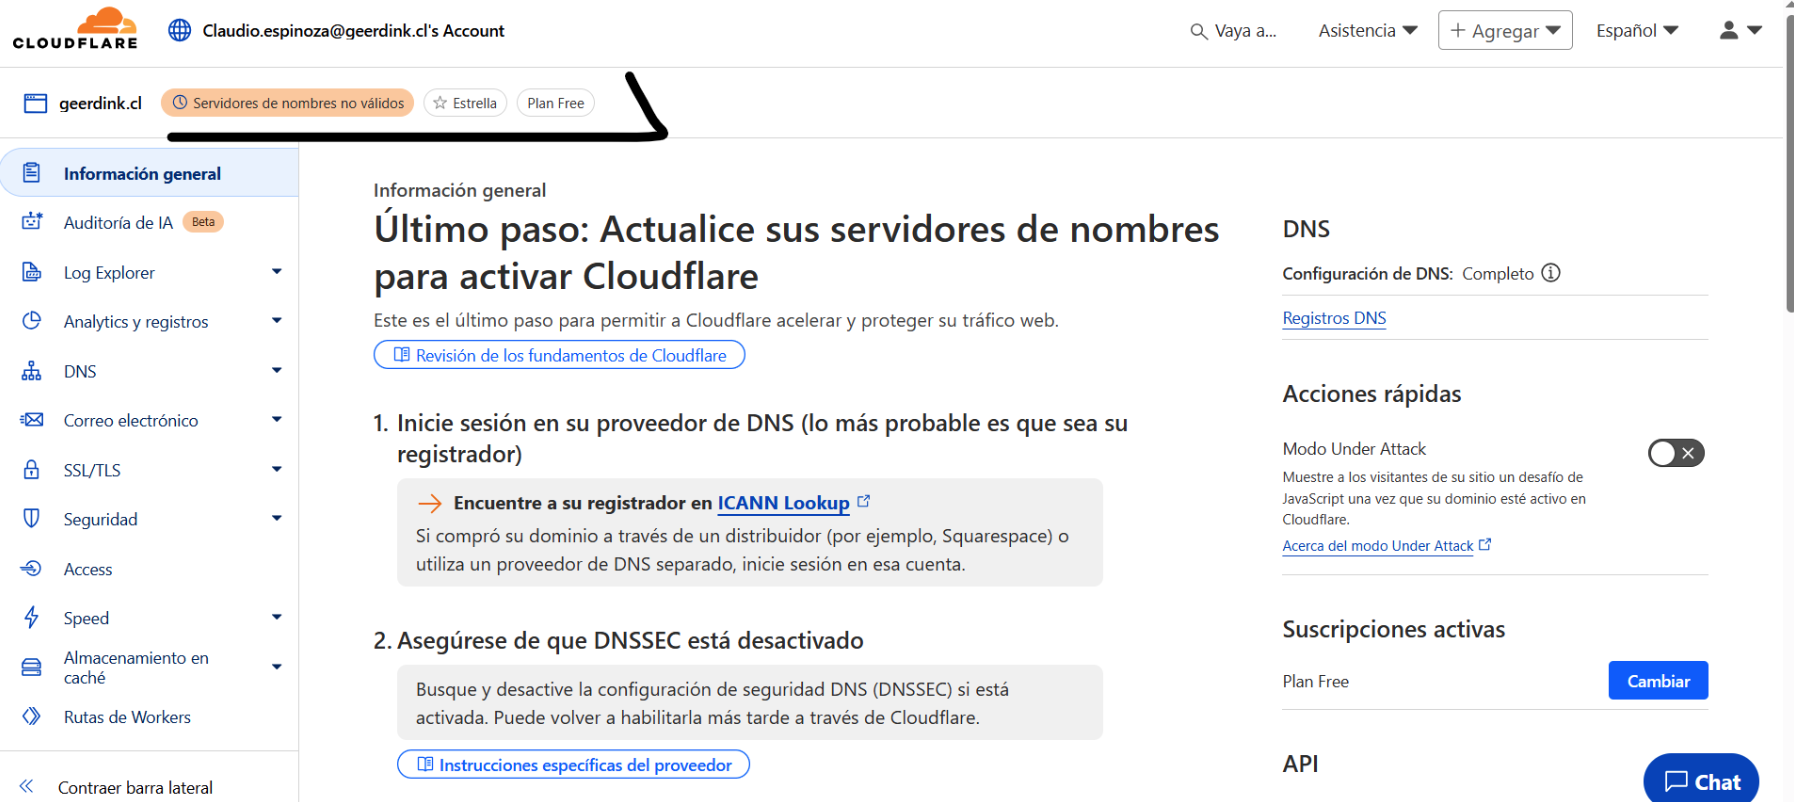
Task: Click the Beta badge on Auditoría de IA
Action: (x=203, y=222)
